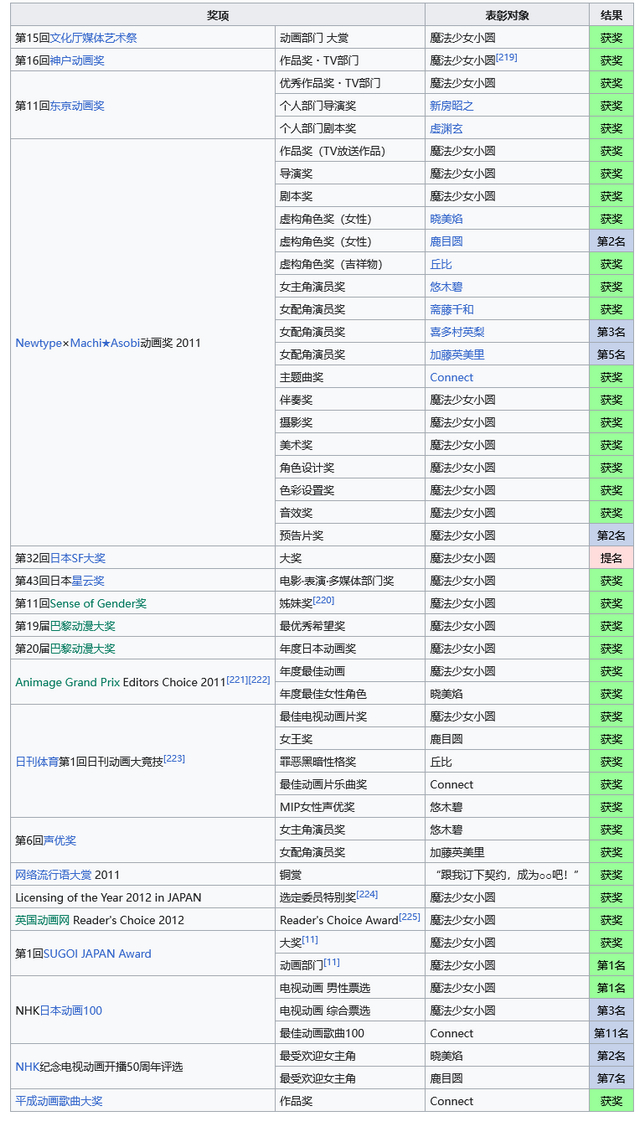
Task: Click the pink 提名 result cell
Action: click(611, 558)
